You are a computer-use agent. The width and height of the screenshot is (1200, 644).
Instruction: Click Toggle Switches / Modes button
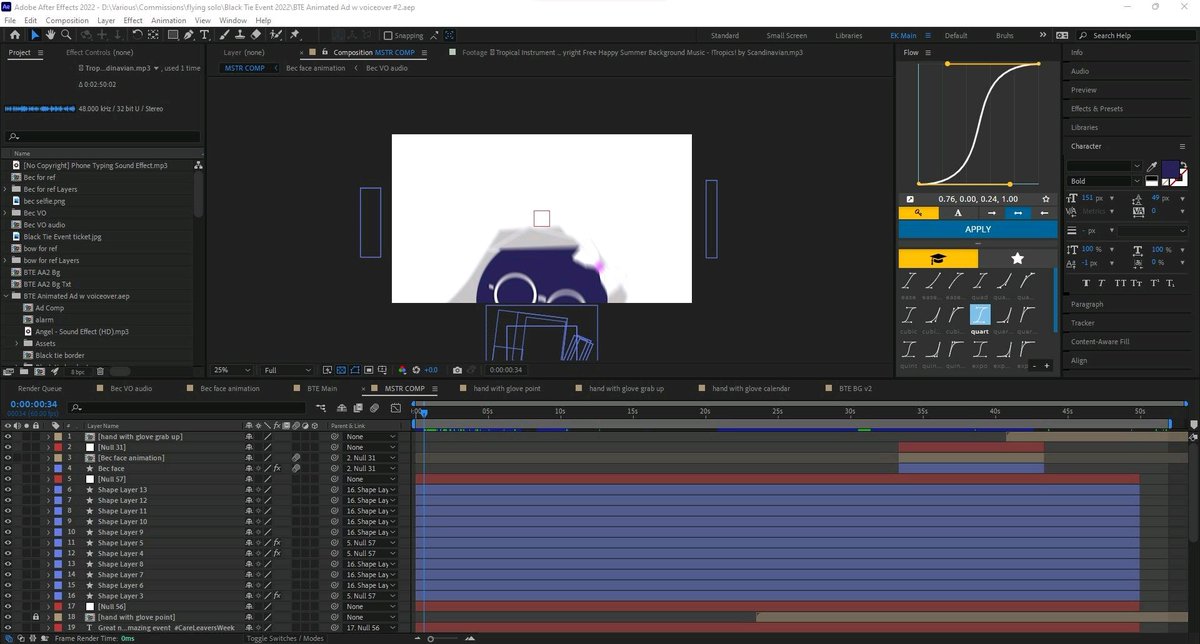coord(285,638)
